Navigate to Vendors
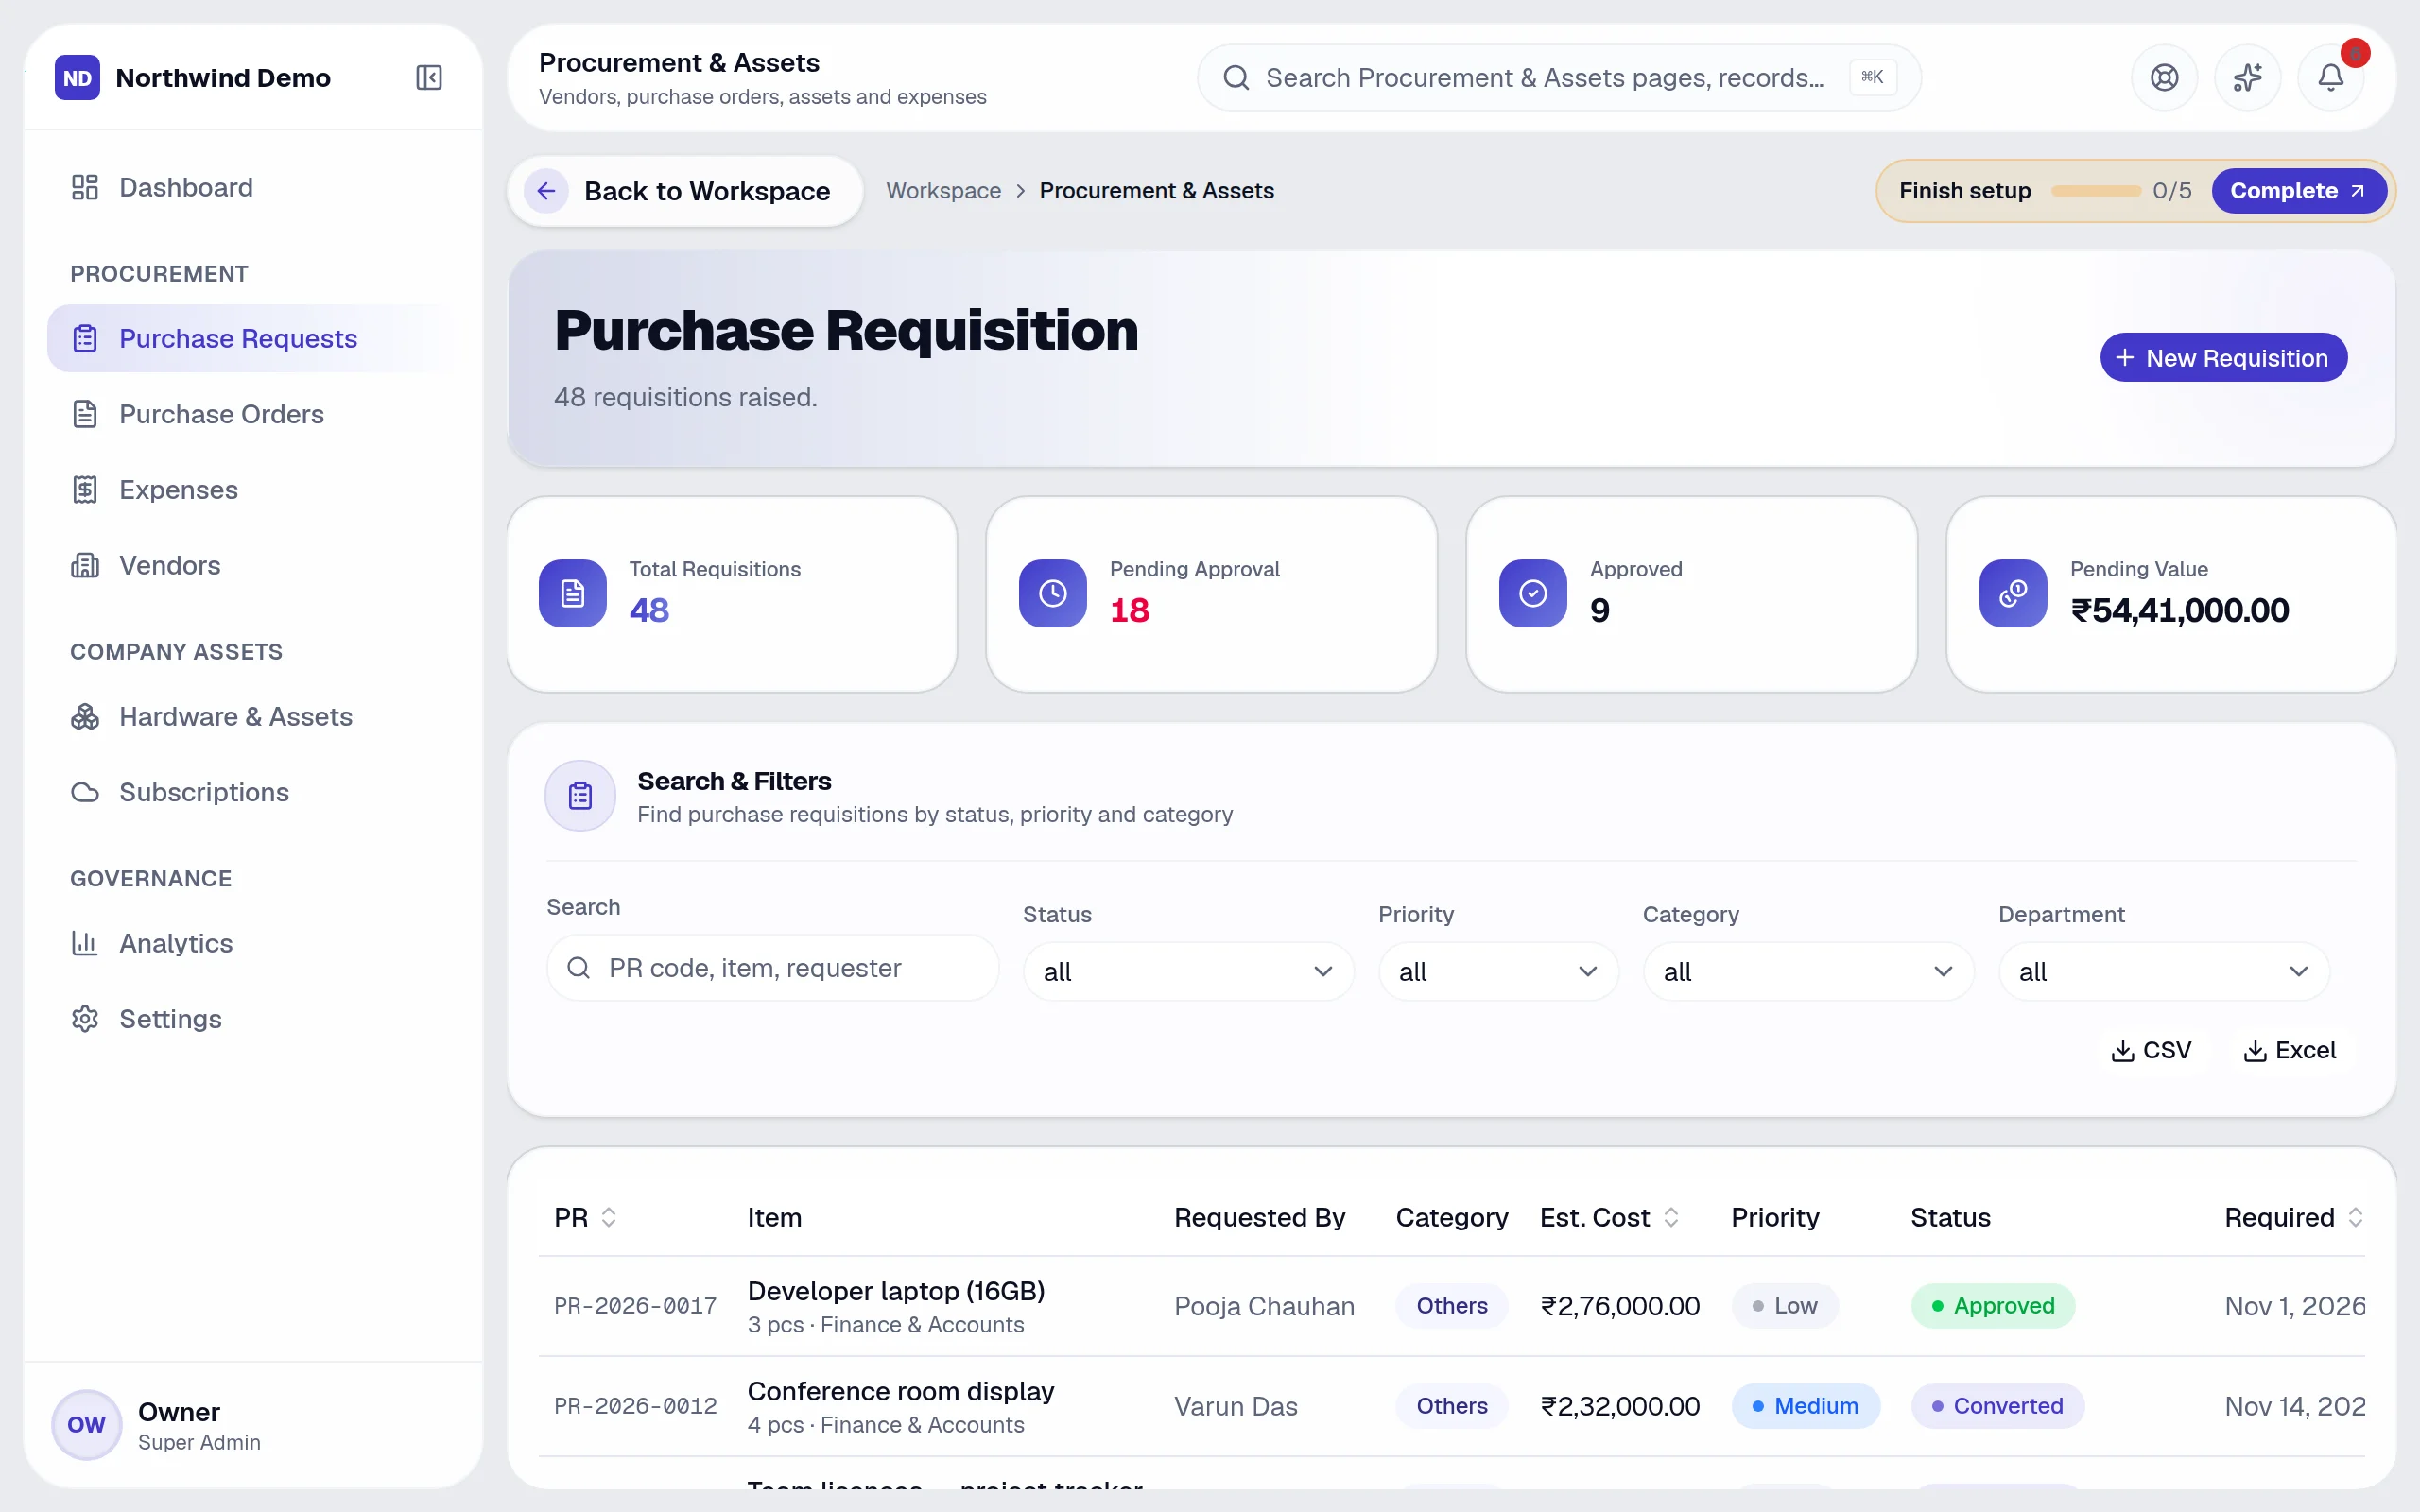Viewport: 2420px width, 1512px height. click(252, 565)
